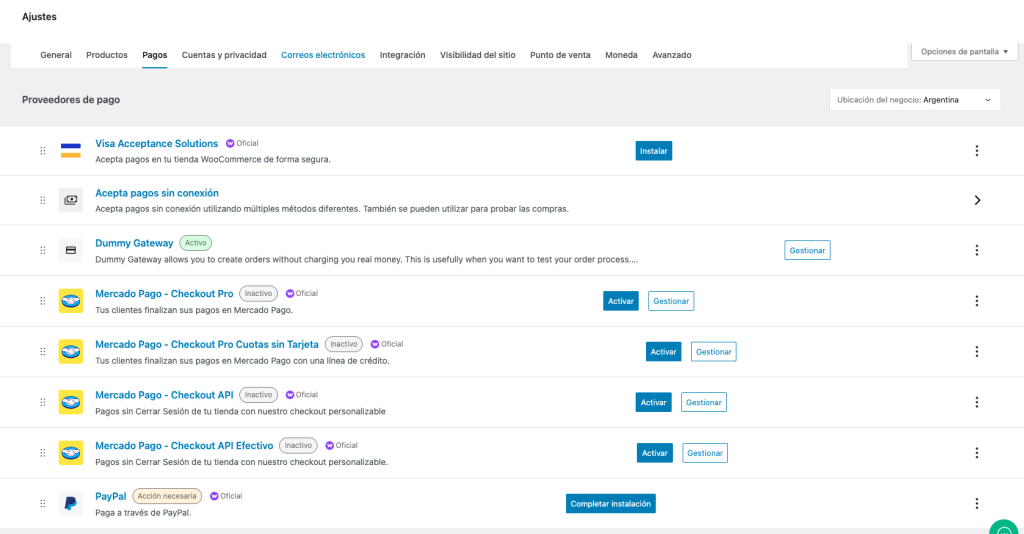Open the Correos electrónicos tab
This screenshot has width=1024, height=534.
pos(323,55)
